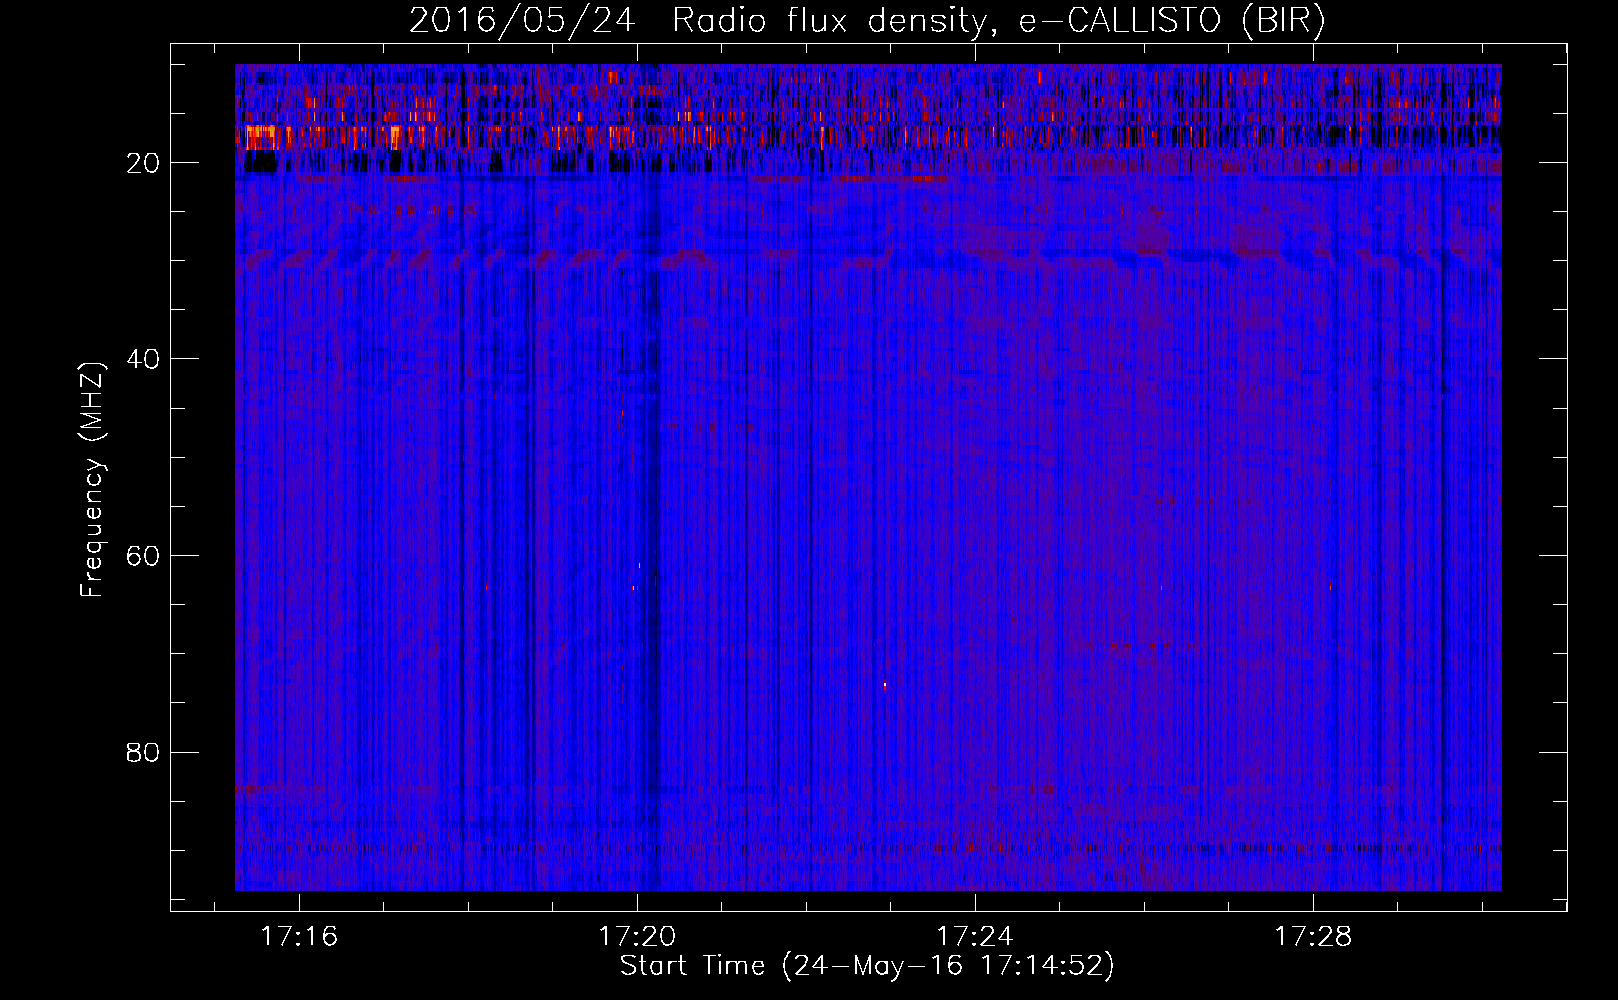Click the '80' frequency tick label
The image size is (1618, 1000).
[x=144, y=752]
